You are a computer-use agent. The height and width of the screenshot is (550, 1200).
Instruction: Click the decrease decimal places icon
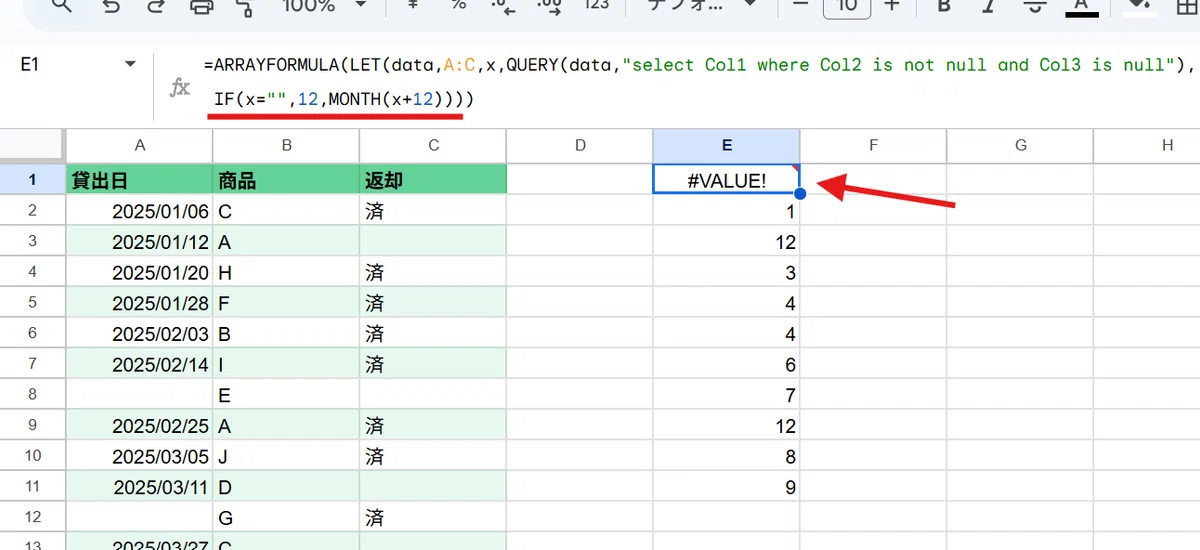pos(501,5)
